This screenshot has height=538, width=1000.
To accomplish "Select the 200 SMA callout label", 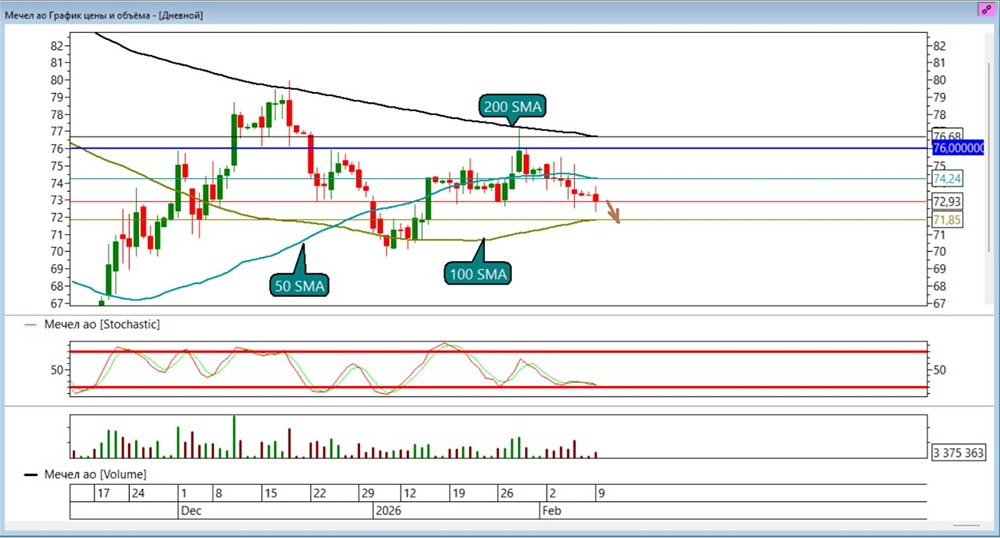I will click(512, 106).
